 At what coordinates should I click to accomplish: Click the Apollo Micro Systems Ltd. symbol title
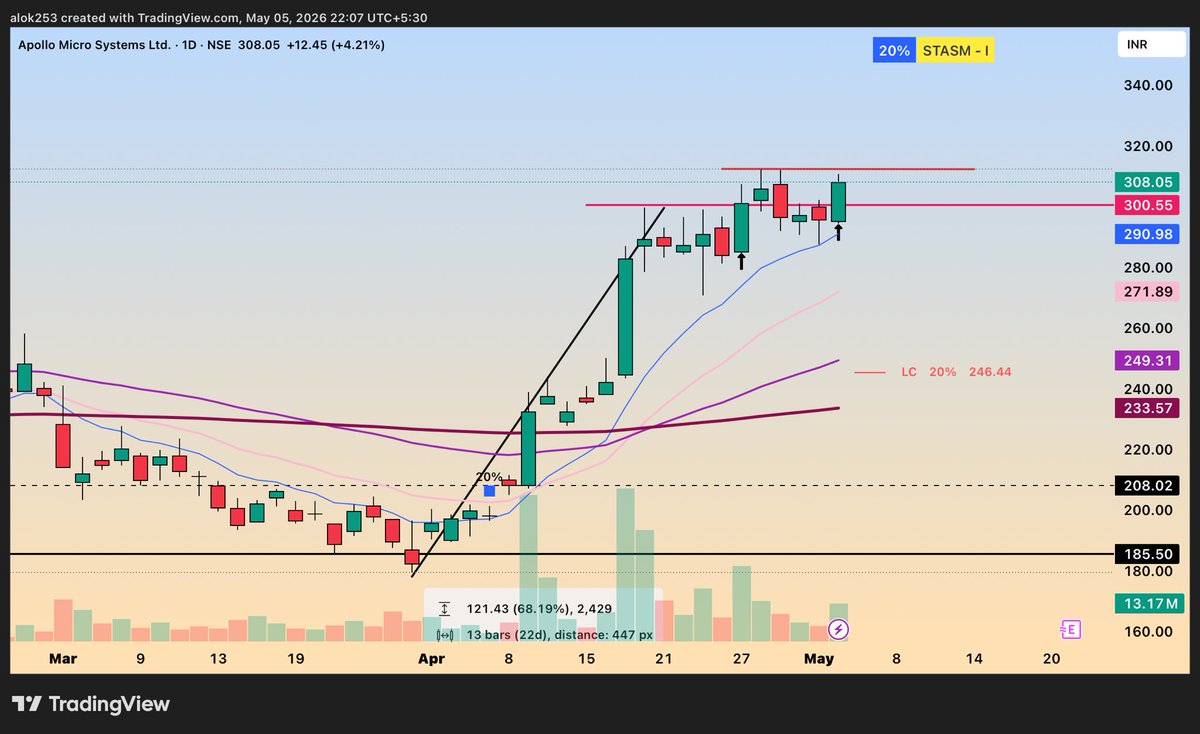coord(95,45)
